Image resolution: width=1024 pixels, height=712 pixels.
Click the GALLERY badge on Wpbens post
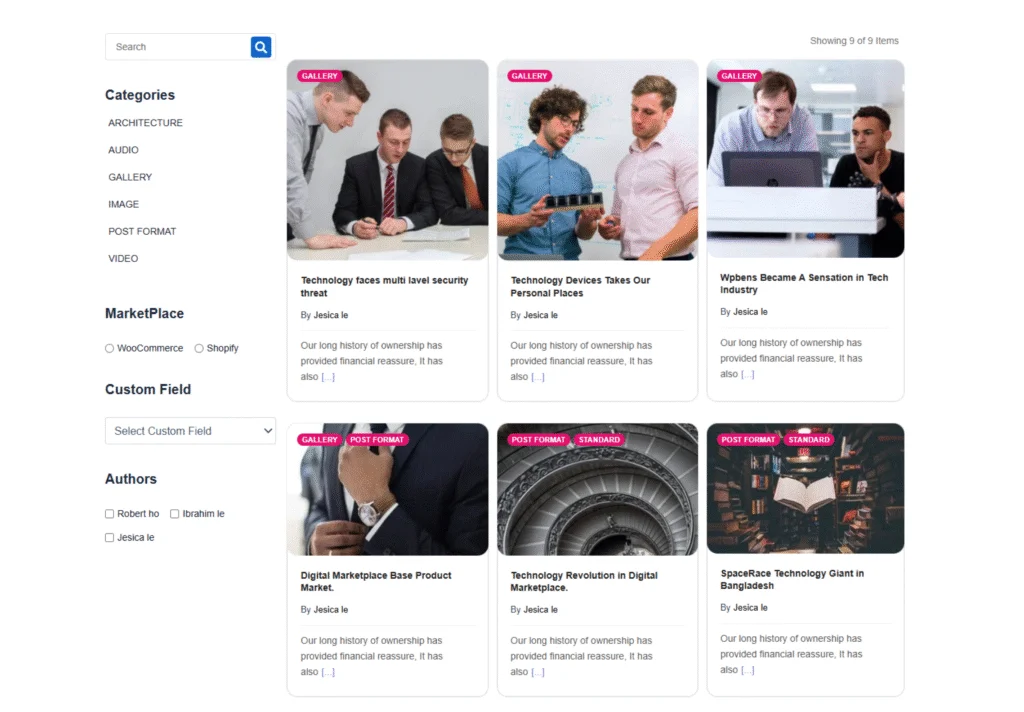pos(738,75)
